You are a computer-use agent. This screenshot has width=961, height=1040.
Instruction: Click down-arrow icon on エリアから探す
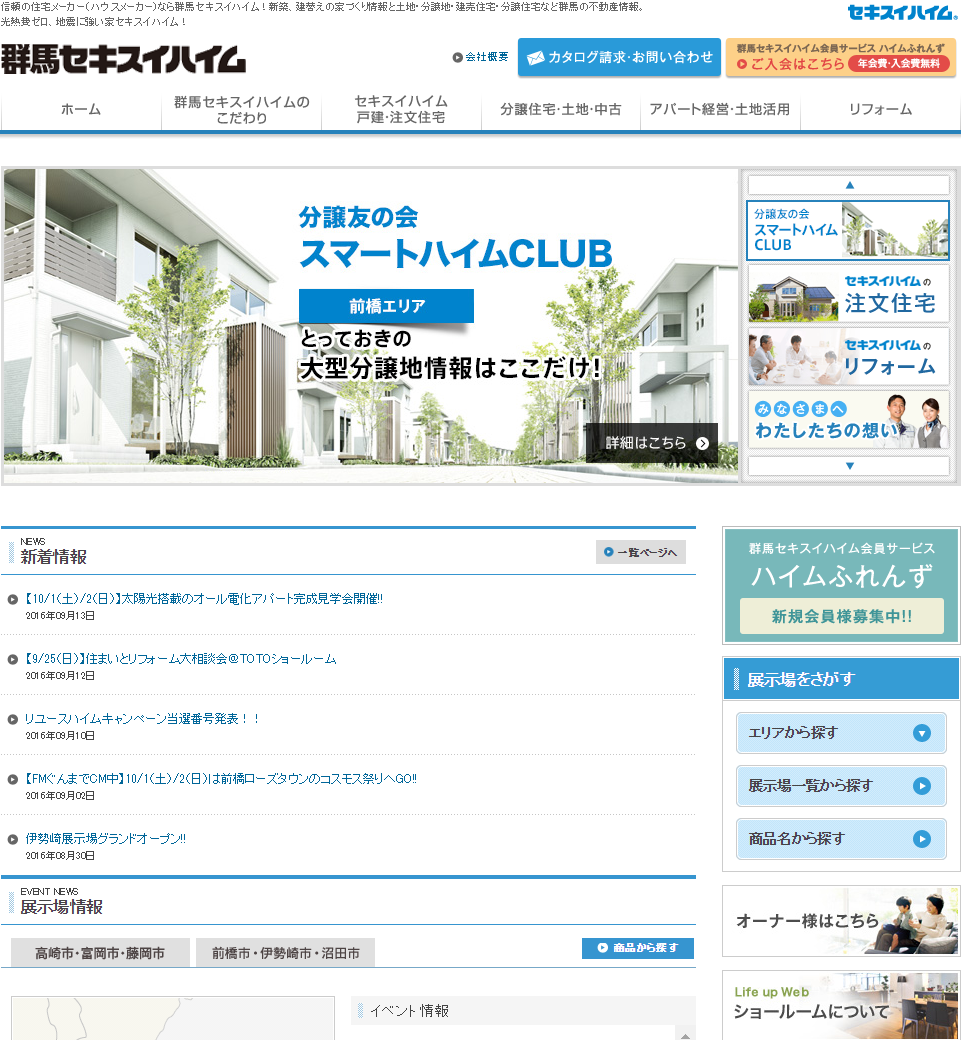[922, 733]
